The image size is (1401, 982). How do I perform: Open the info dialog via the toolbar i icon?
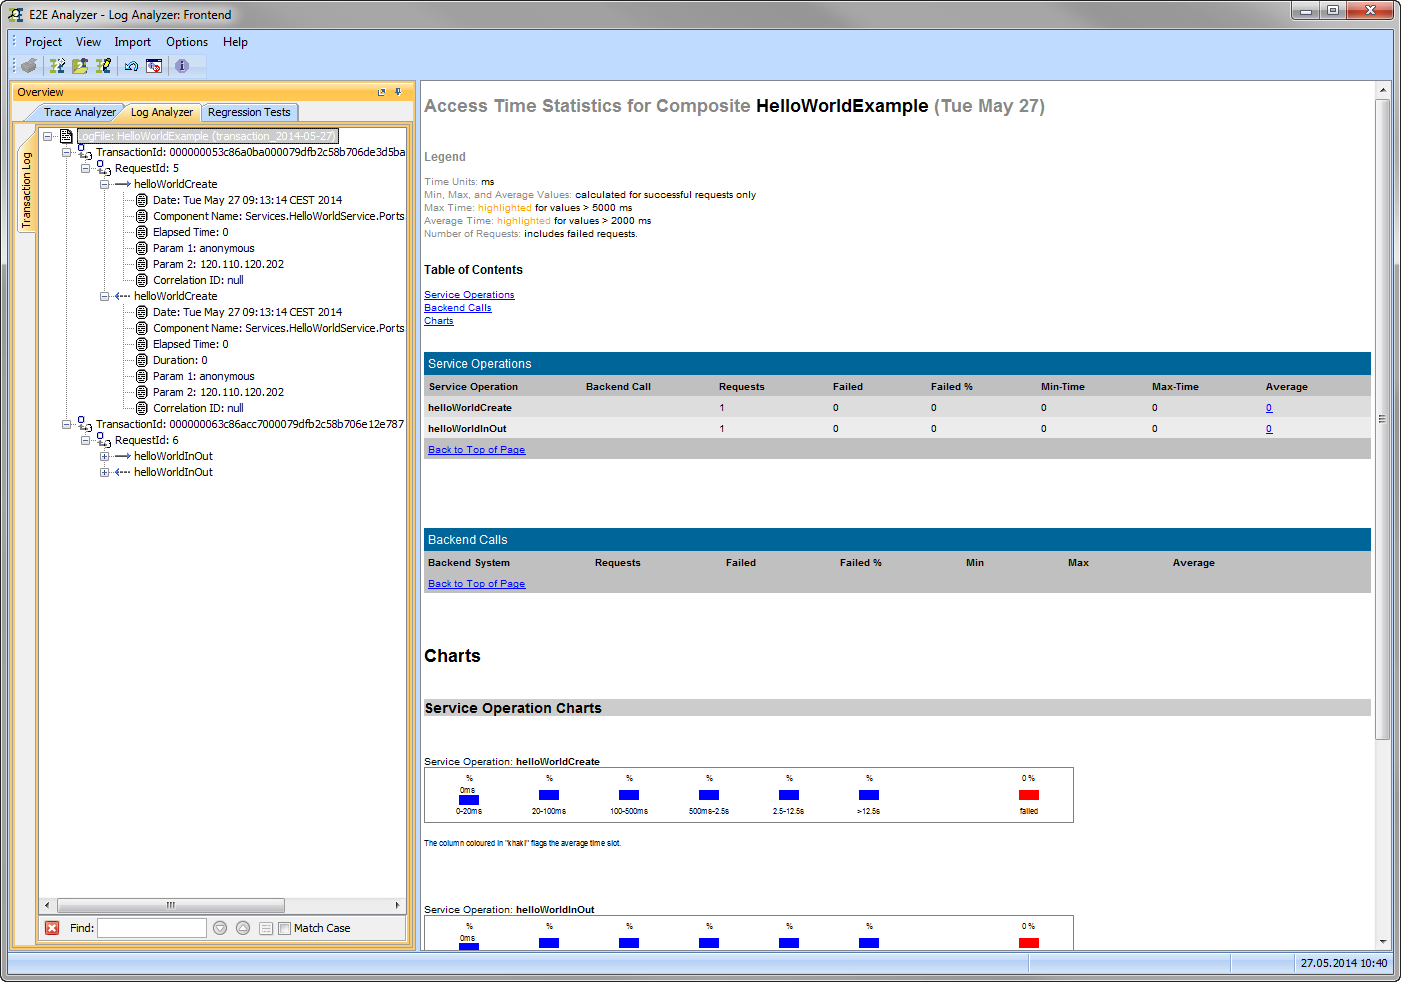click(182, 66)
